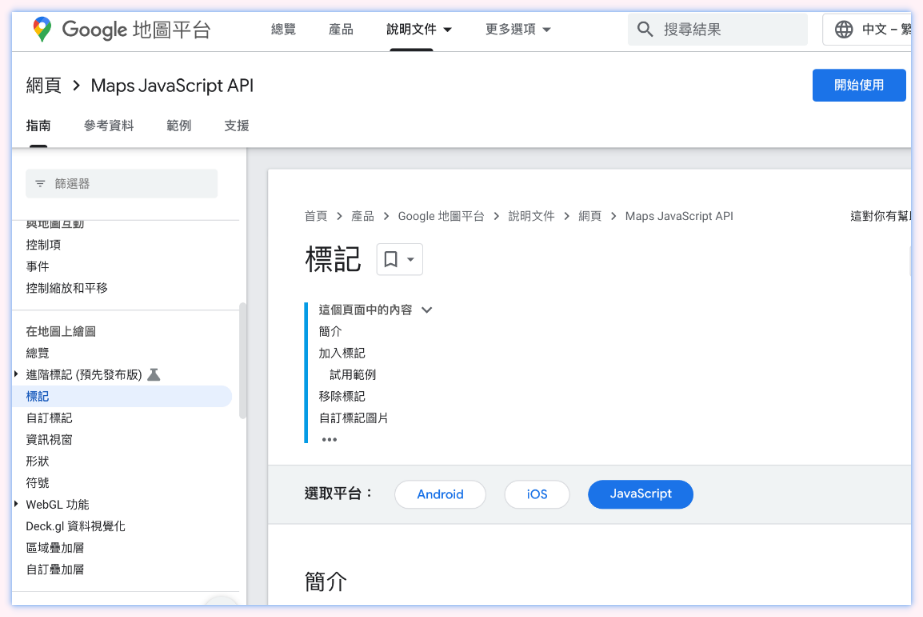Click the 在地圖上繪圖 section heading
923x617 pixels.
61,331
